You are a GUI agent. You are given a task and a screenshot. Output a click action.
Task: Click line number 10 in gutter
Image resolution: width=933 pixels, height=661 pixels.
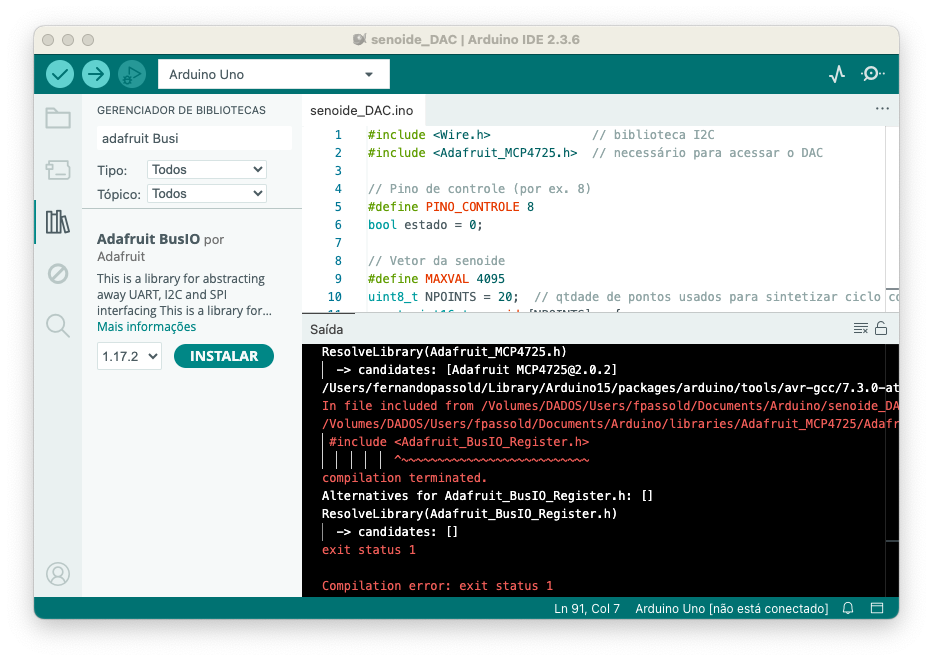[334, 297]
